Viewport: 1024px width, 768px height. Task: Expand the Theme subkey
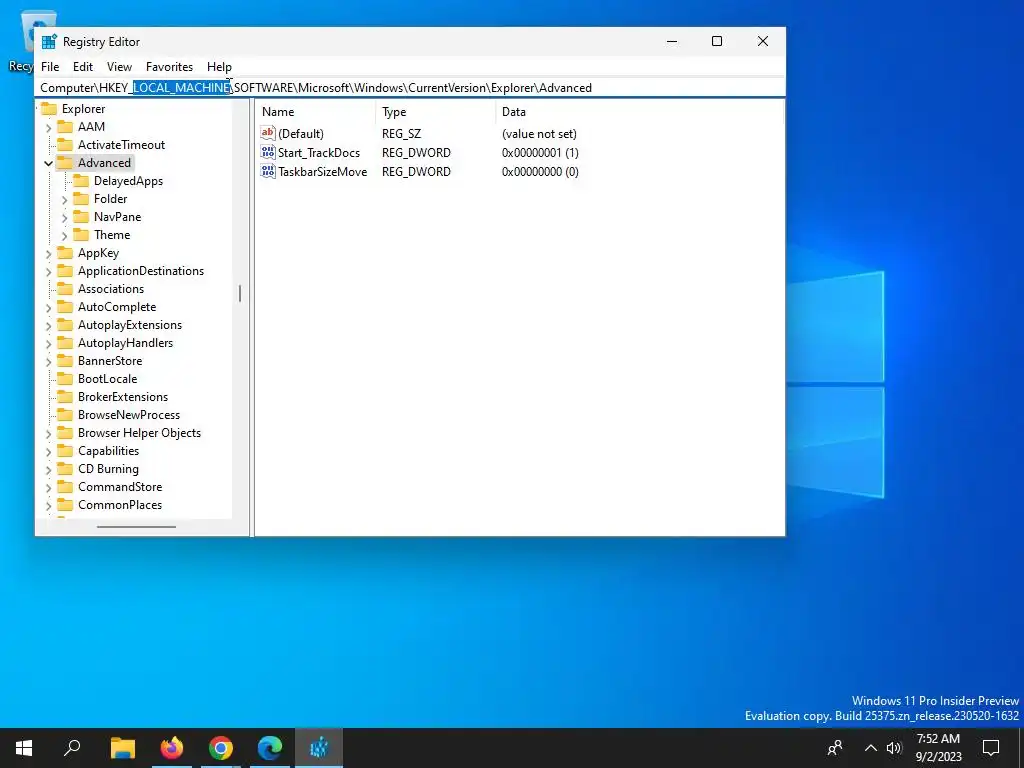click(x=64, y=236)
